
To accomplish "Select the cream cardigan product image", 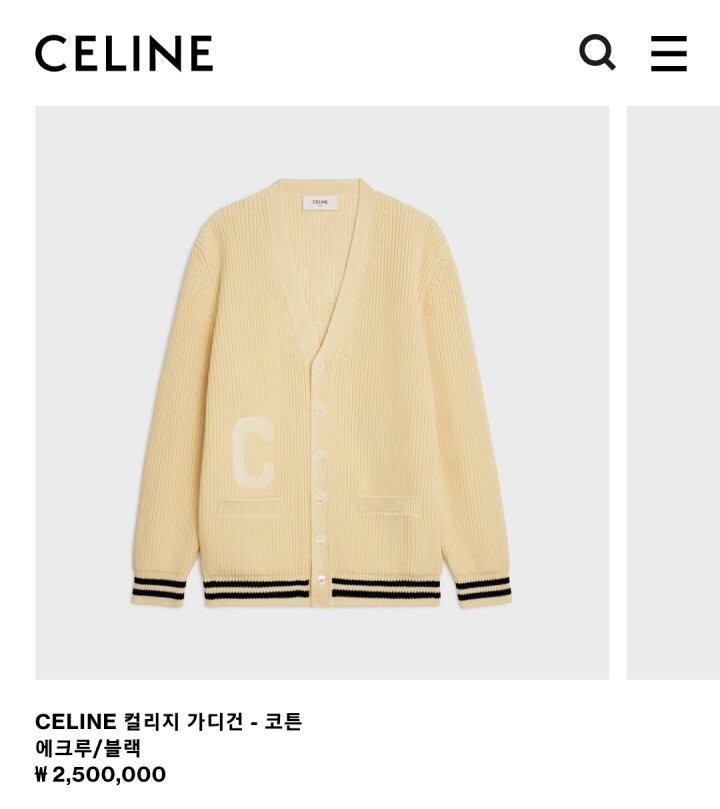I will pyautogui.click(x=322, y=393).
